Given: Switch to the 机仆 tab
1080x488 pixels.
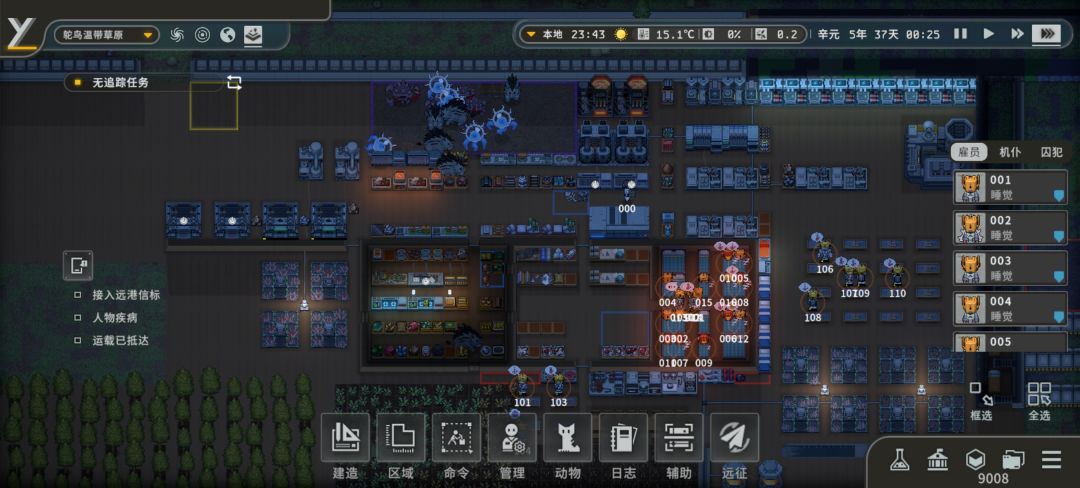Looking at the screenshot, I should click(x=1010, y=153).
